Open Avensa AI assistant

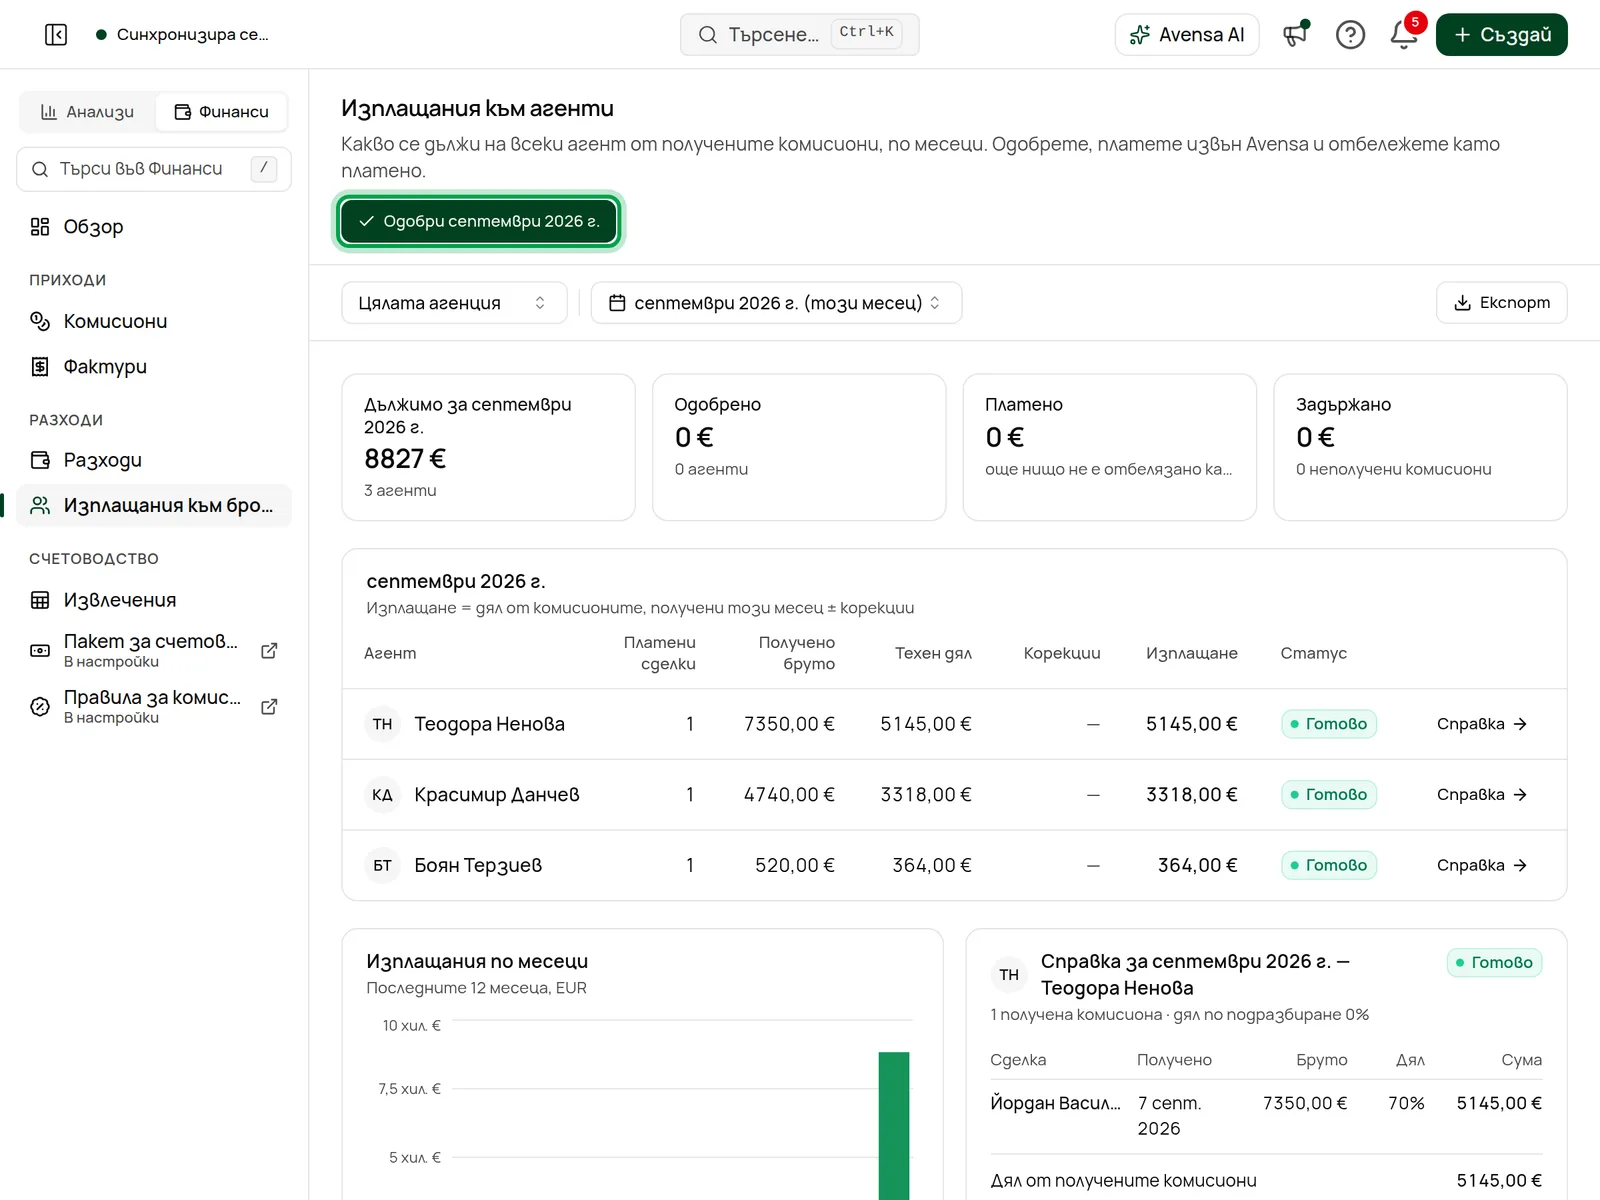pos(1187,35)
